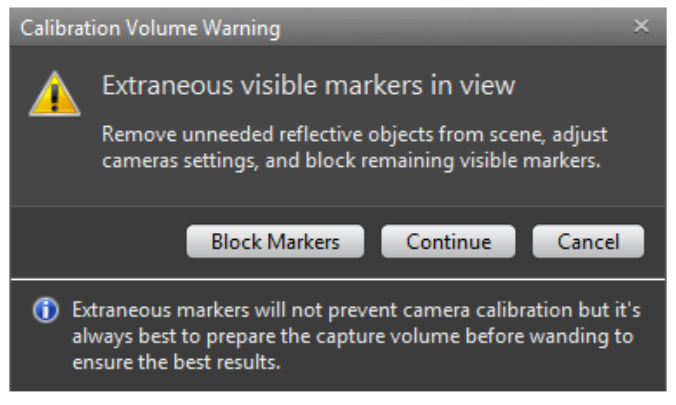Cancel the calibration warning dialog
This screenshot has width=676, height=405.
[x=588, y=241]
